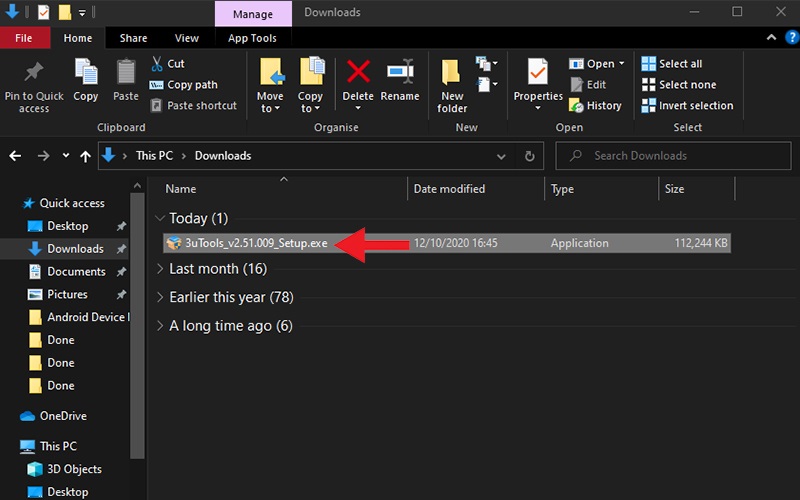Screen dimensions: 800x500
Task: Open the Android Device folder
Action: pyautogui.click(x=79, y=317)
